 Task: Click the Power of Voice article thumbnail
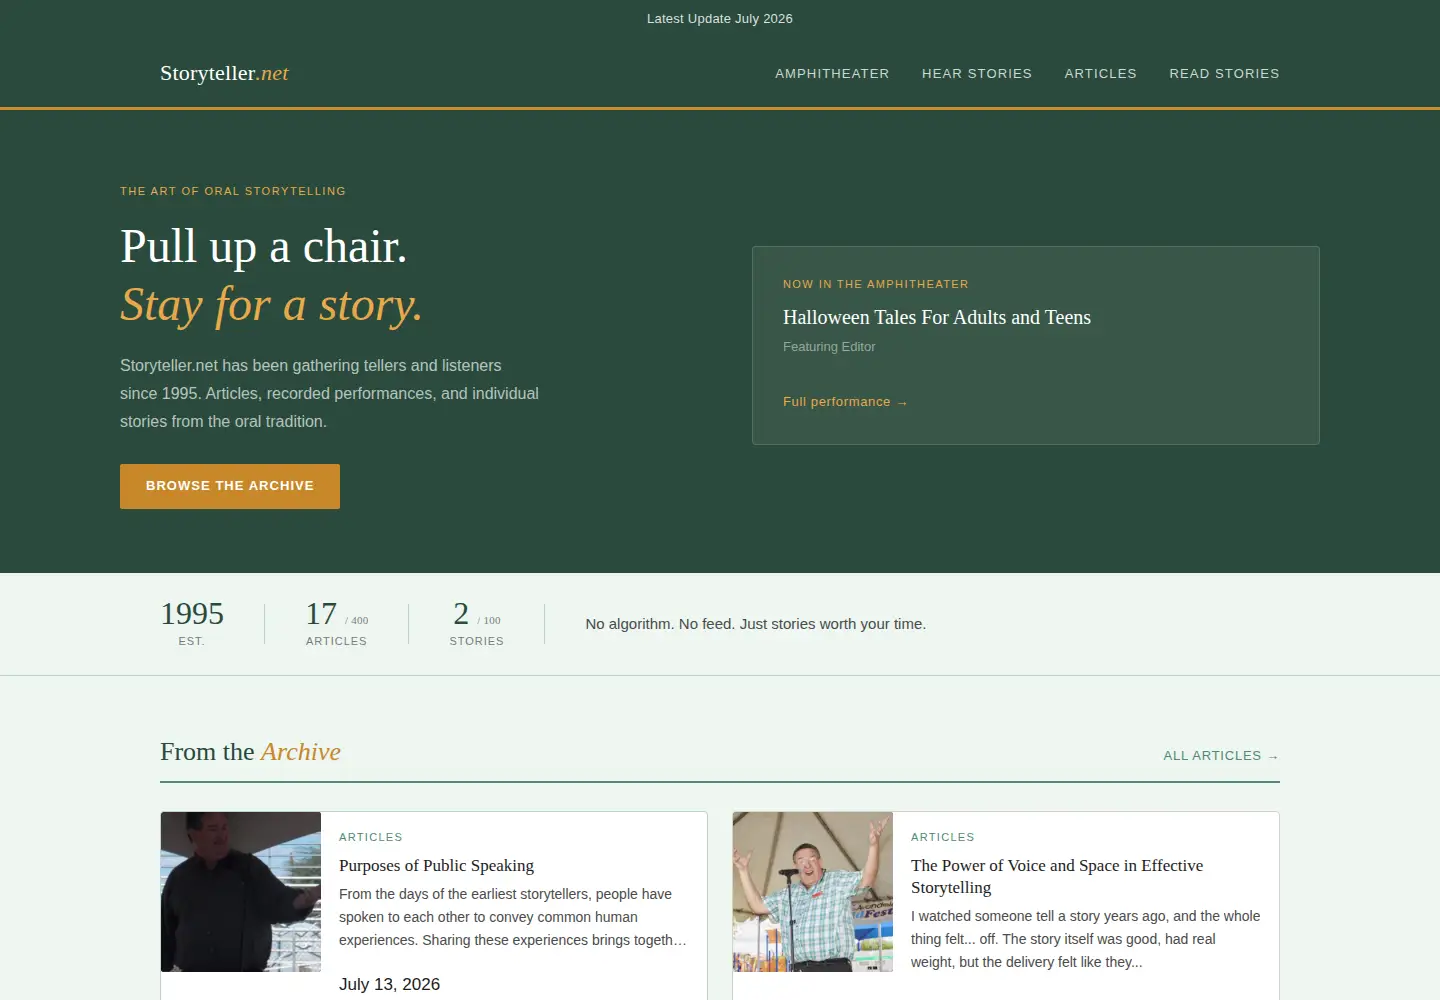813,892
